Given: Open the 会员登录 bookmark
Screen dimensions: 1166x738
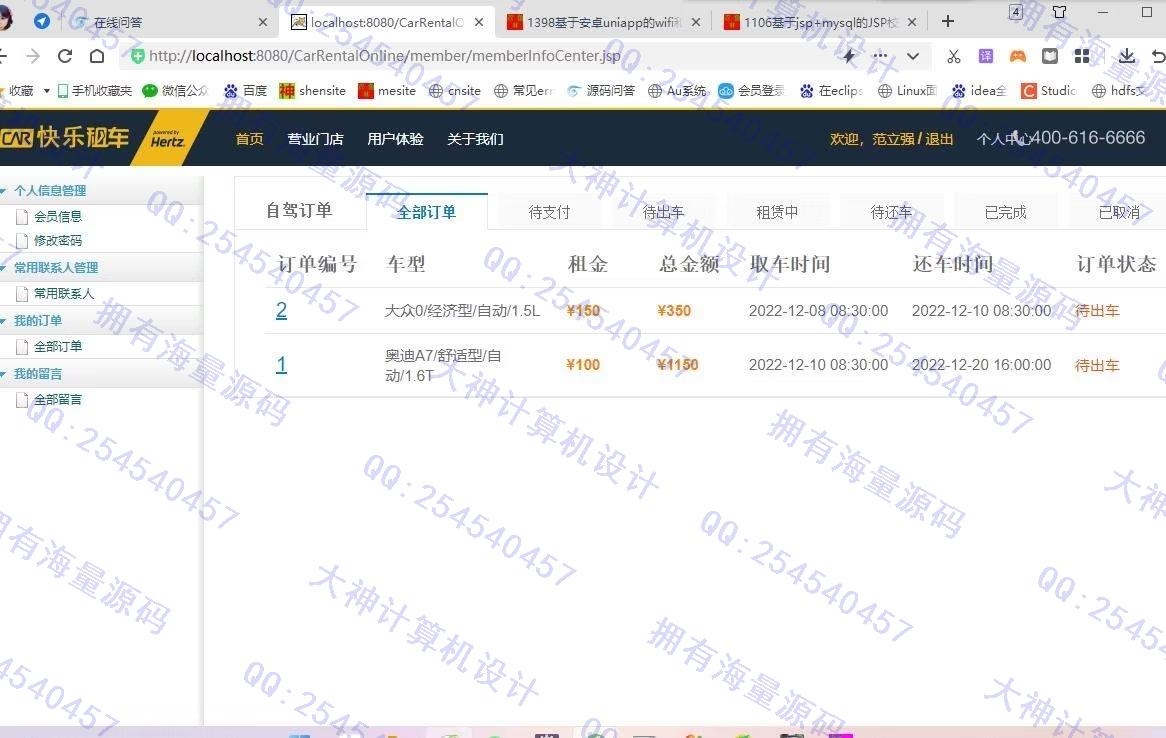Looking at the screenshot, I should [x=751, y=91].
